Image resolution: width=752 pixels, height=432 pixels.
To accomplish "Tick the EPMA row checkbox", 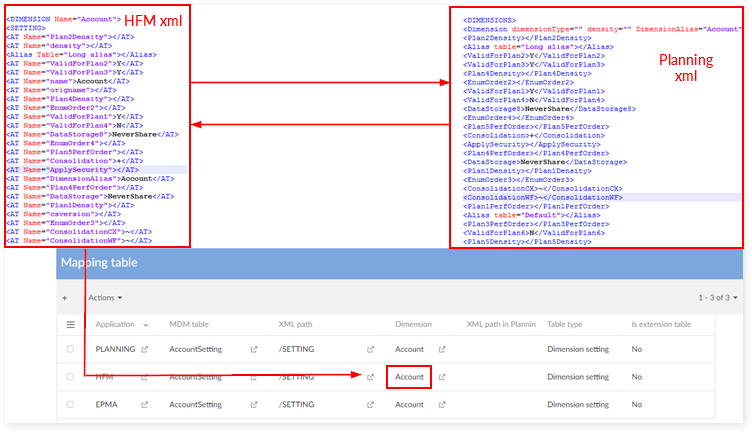I will tap(70, 405).
